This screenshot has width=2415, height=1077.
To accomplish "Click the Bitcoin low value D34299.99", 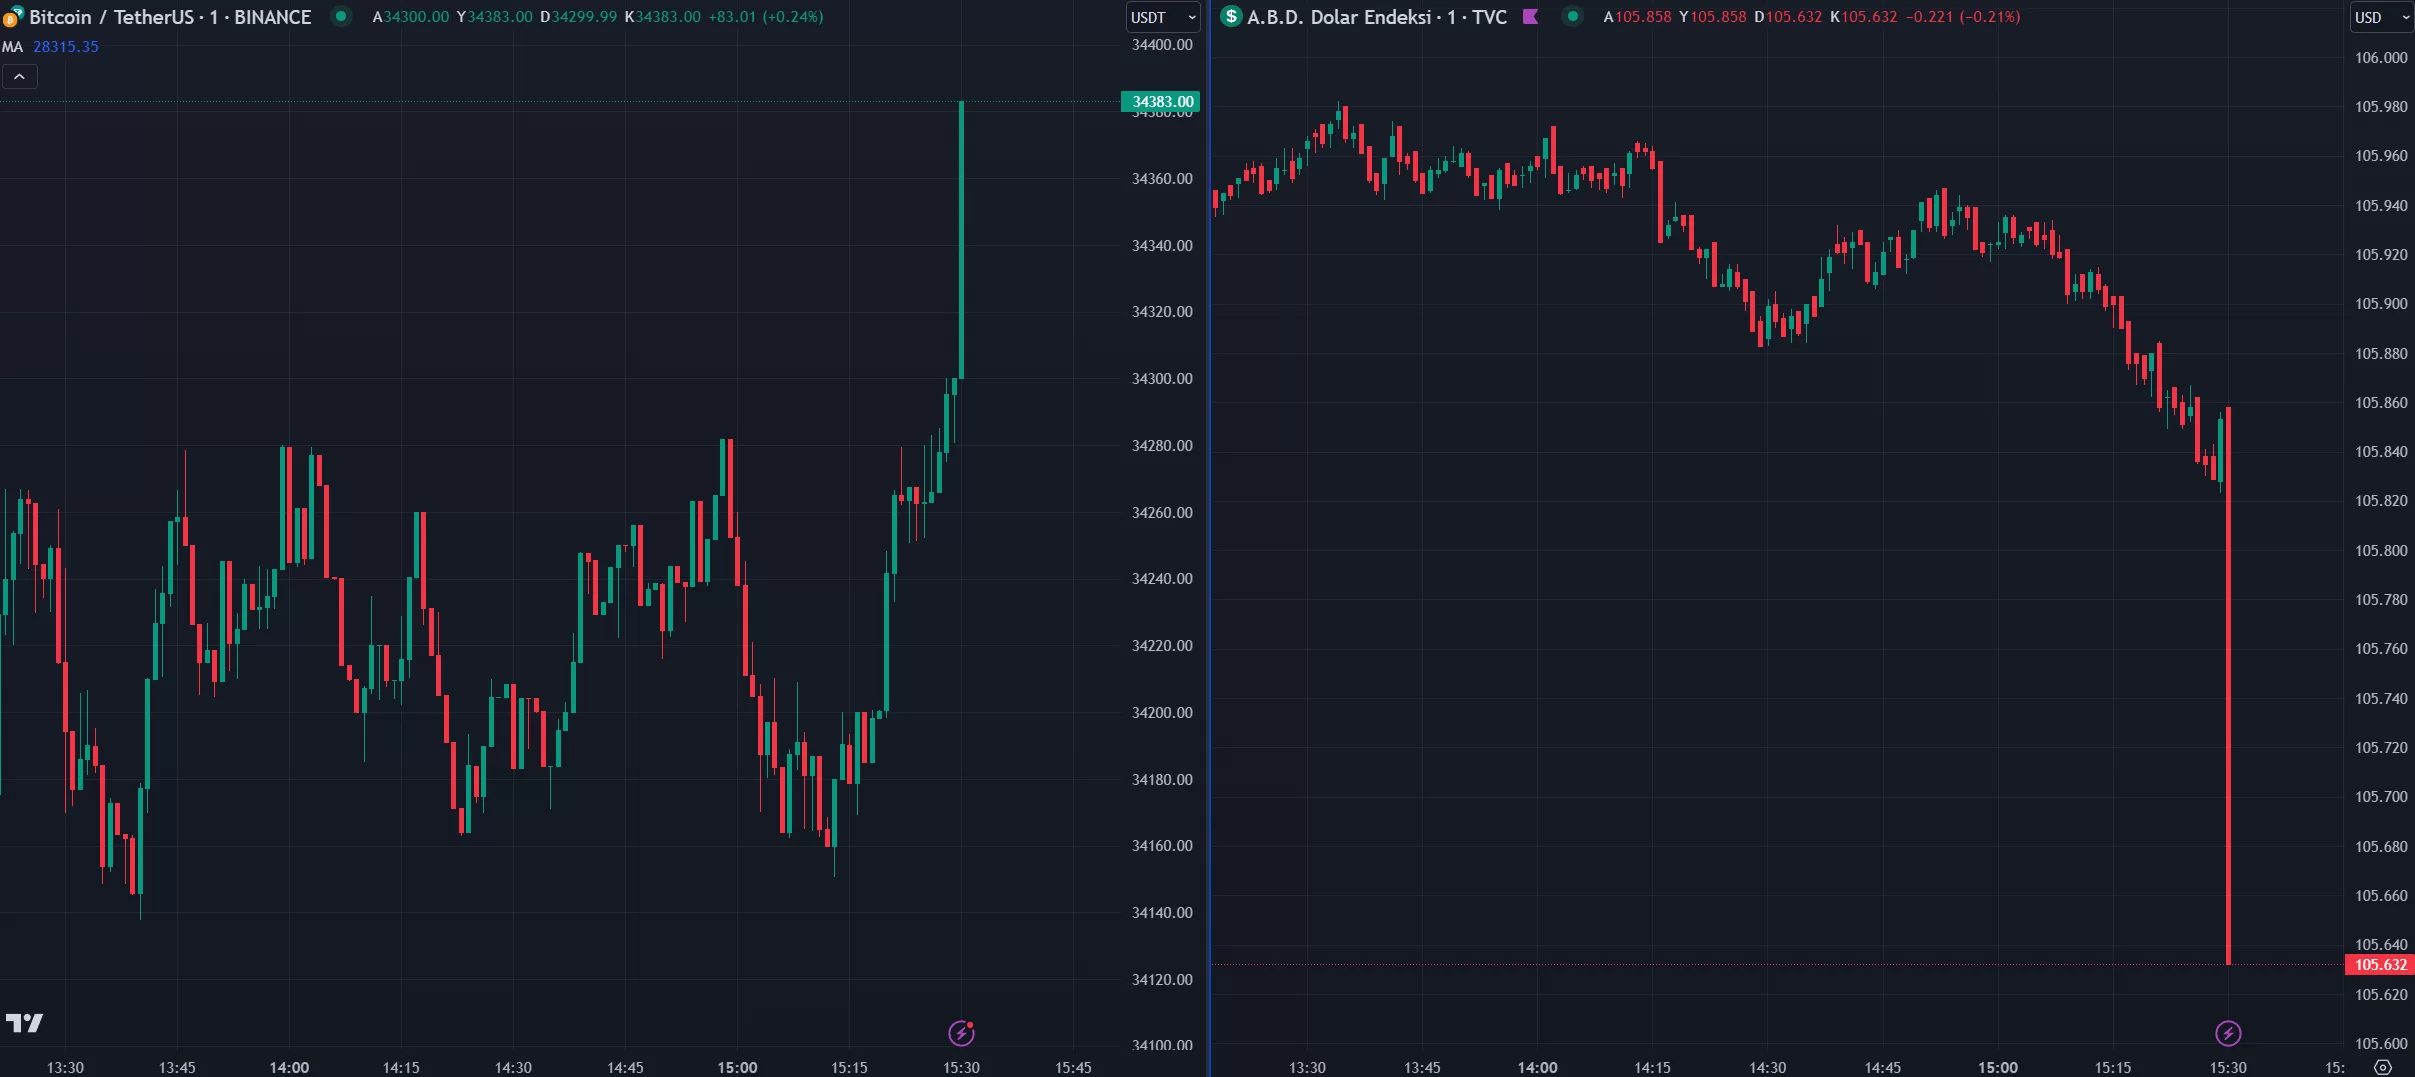I will [x=578, y=17].
